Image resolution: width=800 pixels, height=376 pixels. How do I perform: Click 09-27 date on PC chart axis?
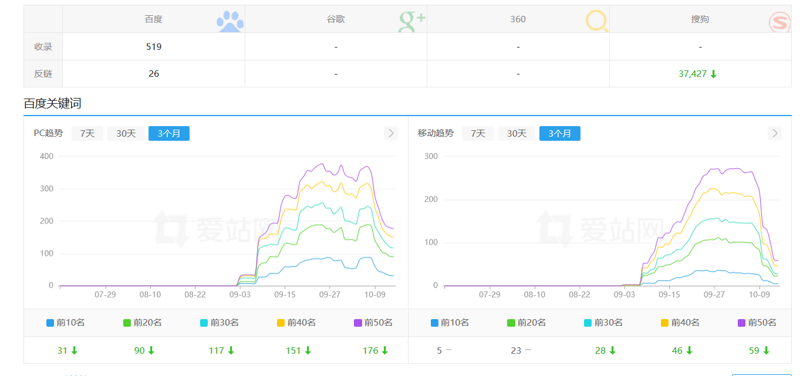[330, 295]
